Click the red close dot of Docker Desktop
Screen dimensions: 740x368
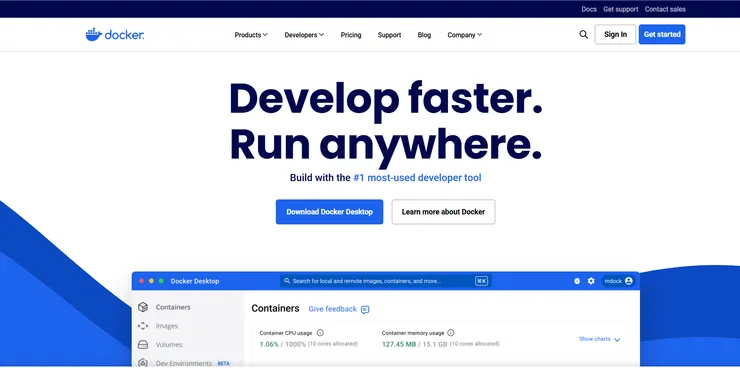[141, 281]
